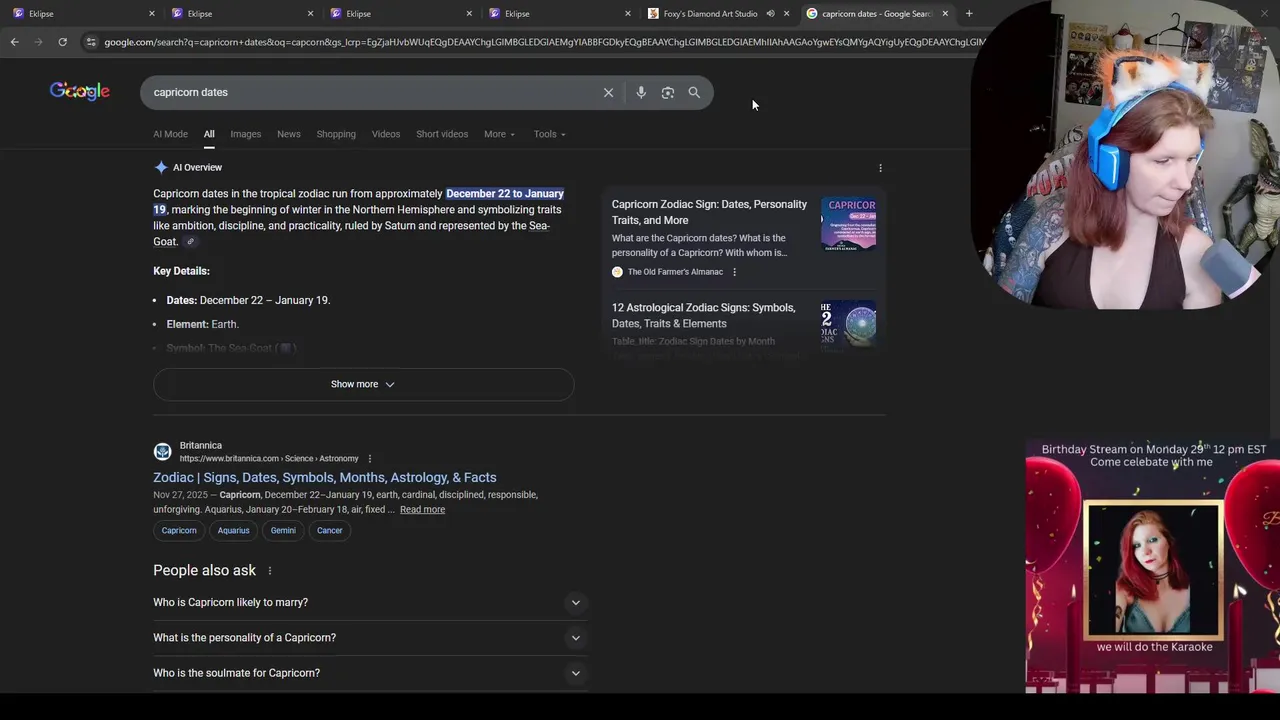Image resolution: width=1280 pixels, height=720 pixels.
Task: Click The Old Farmer's Almanac source name
Action: pos(675,272)
